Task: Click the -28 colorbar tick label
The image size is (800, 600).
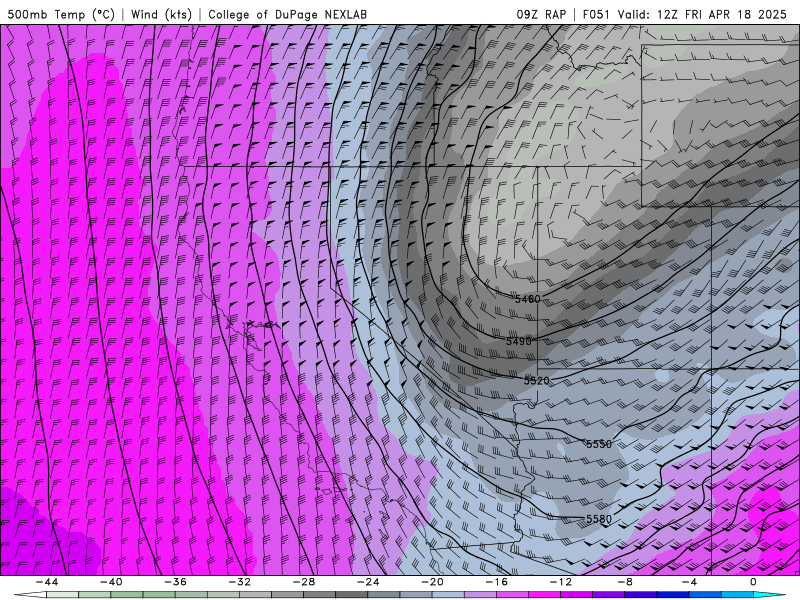Action: coord(304,582)
